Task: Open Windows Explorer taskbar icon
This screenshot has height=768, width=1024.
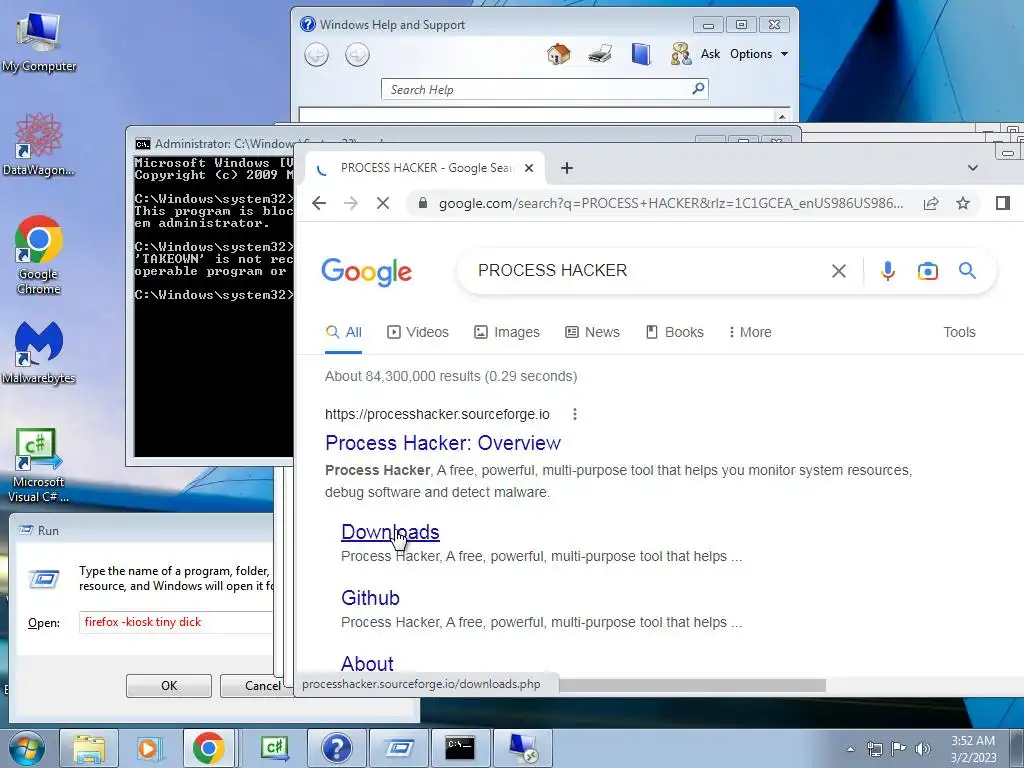Action: point(89,748)
